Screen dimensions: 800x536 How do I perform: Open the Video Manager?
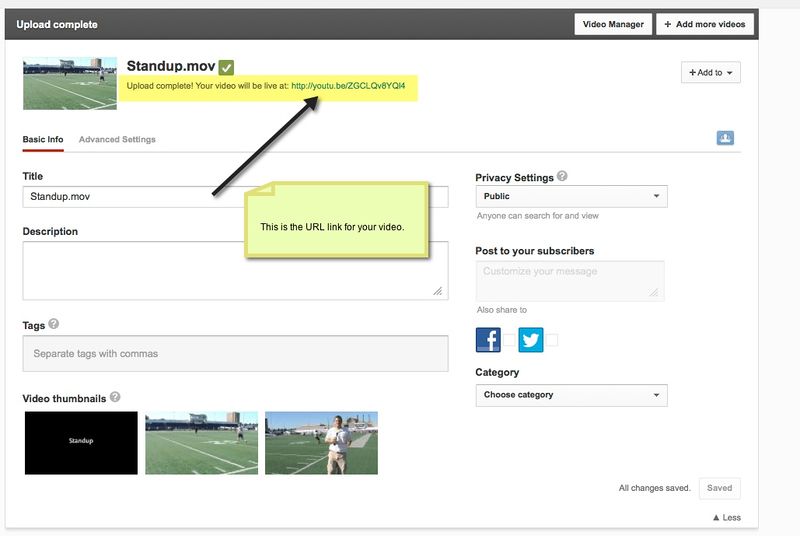point(613,24)
